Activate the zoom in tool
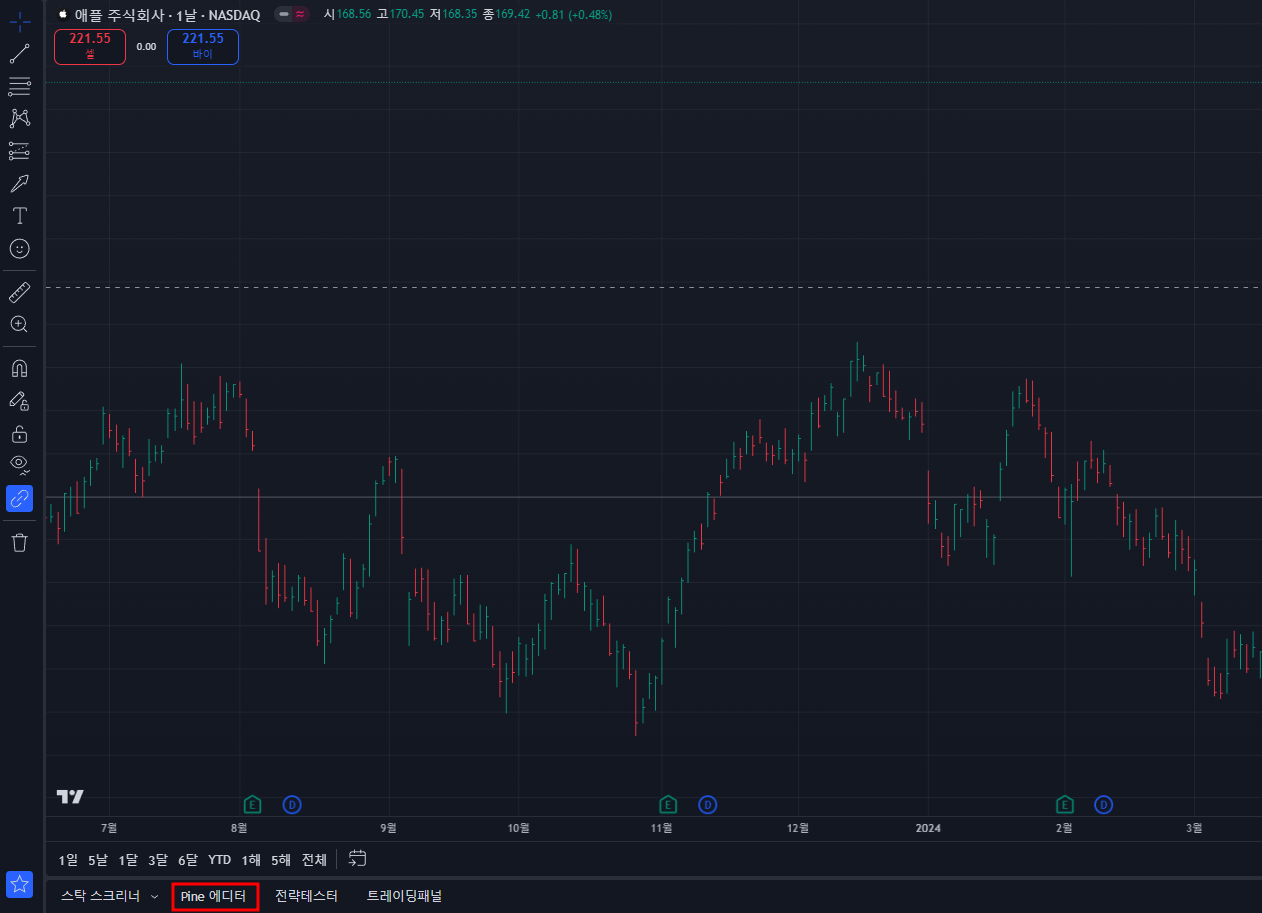 tap(19, 324)
